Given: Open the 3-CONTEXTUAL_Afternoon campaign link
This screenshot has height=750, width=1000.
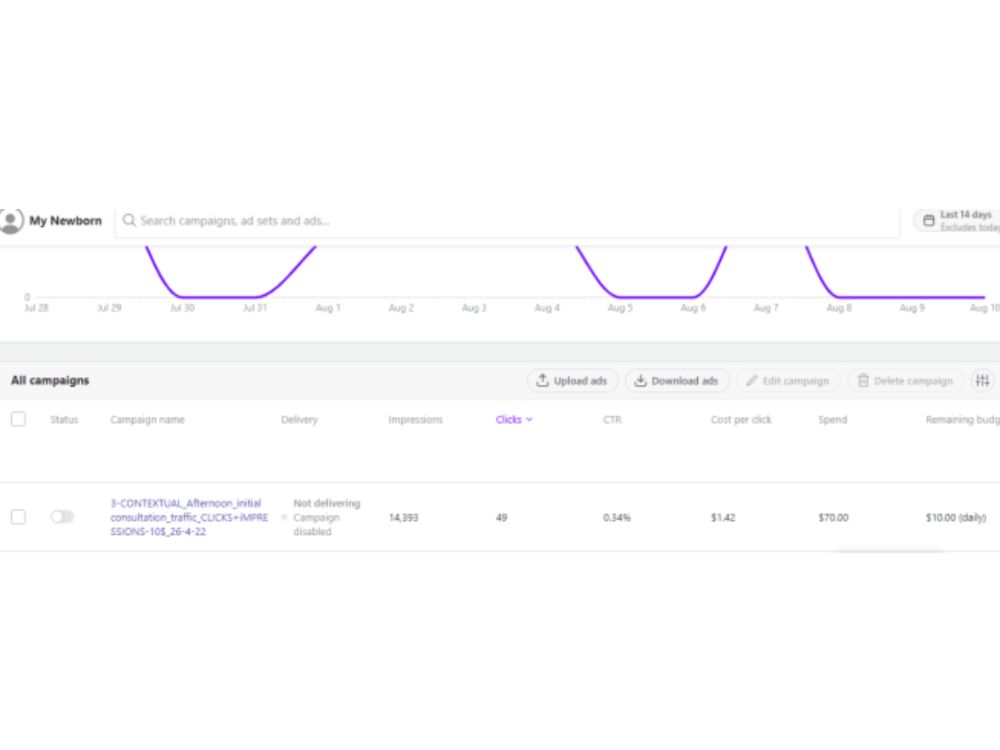Looking at the screenshot, I should pos(189,517).
